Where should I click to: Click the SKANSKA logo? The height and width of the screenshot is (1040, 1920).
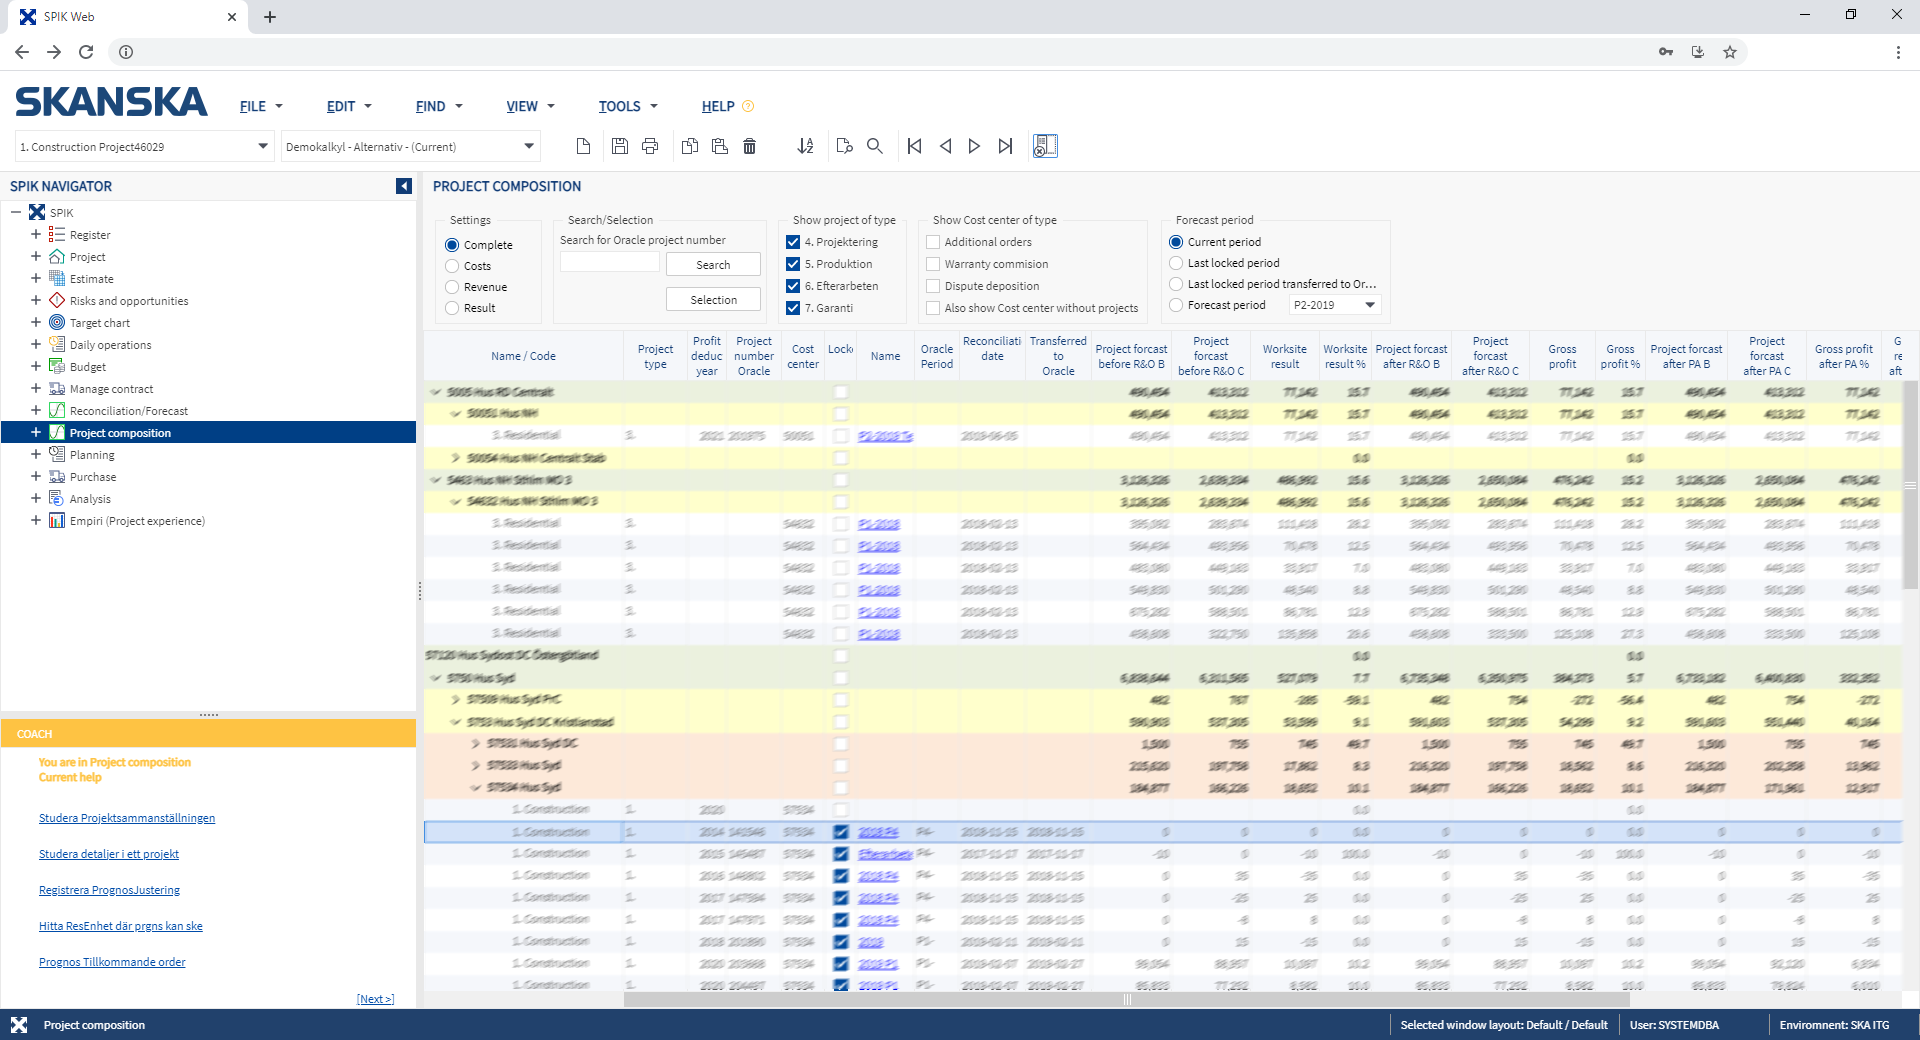tap(111, 102)
